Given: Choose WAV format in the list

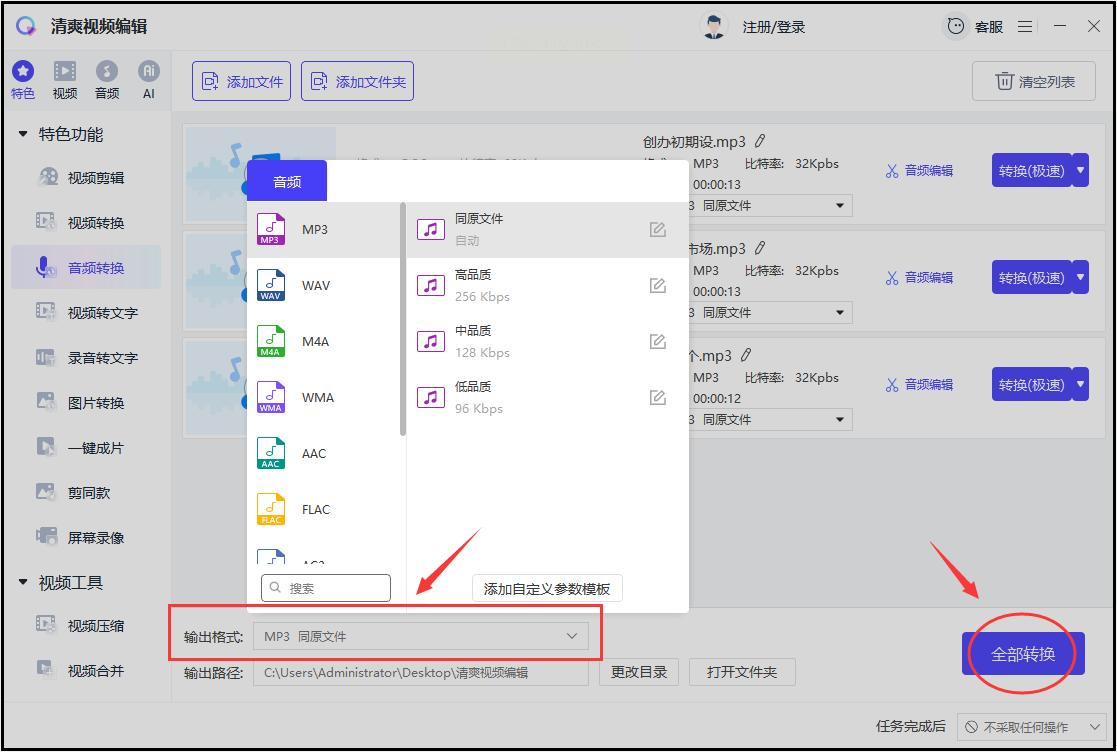Looking at the screenshot, I should tap(324, 286).
